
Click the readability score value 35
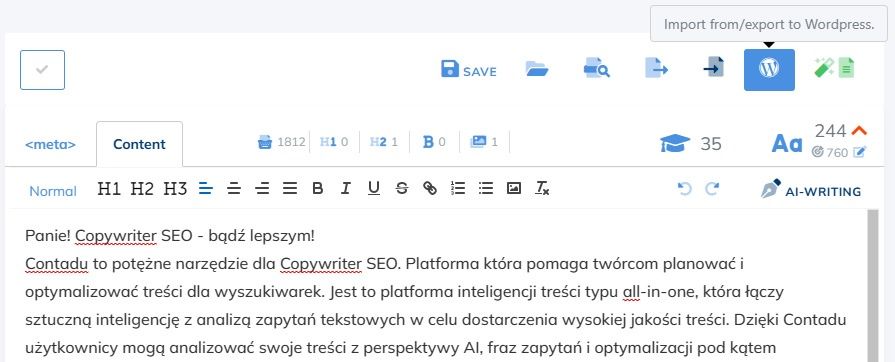point(711,144)
